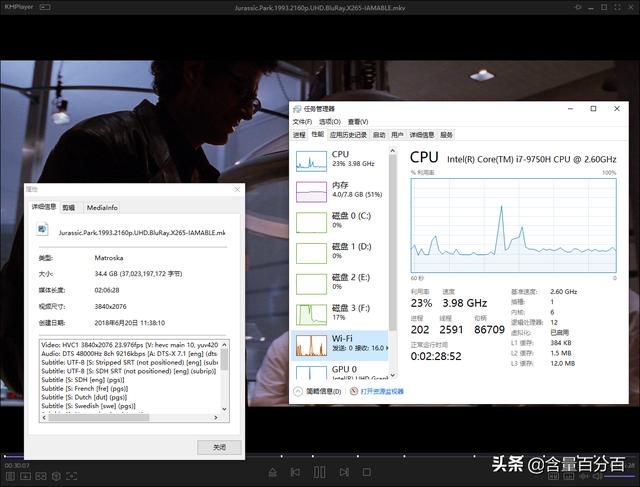Click the KMPlayer seek bar to jump
640x487 pixels.
point(320,456)
